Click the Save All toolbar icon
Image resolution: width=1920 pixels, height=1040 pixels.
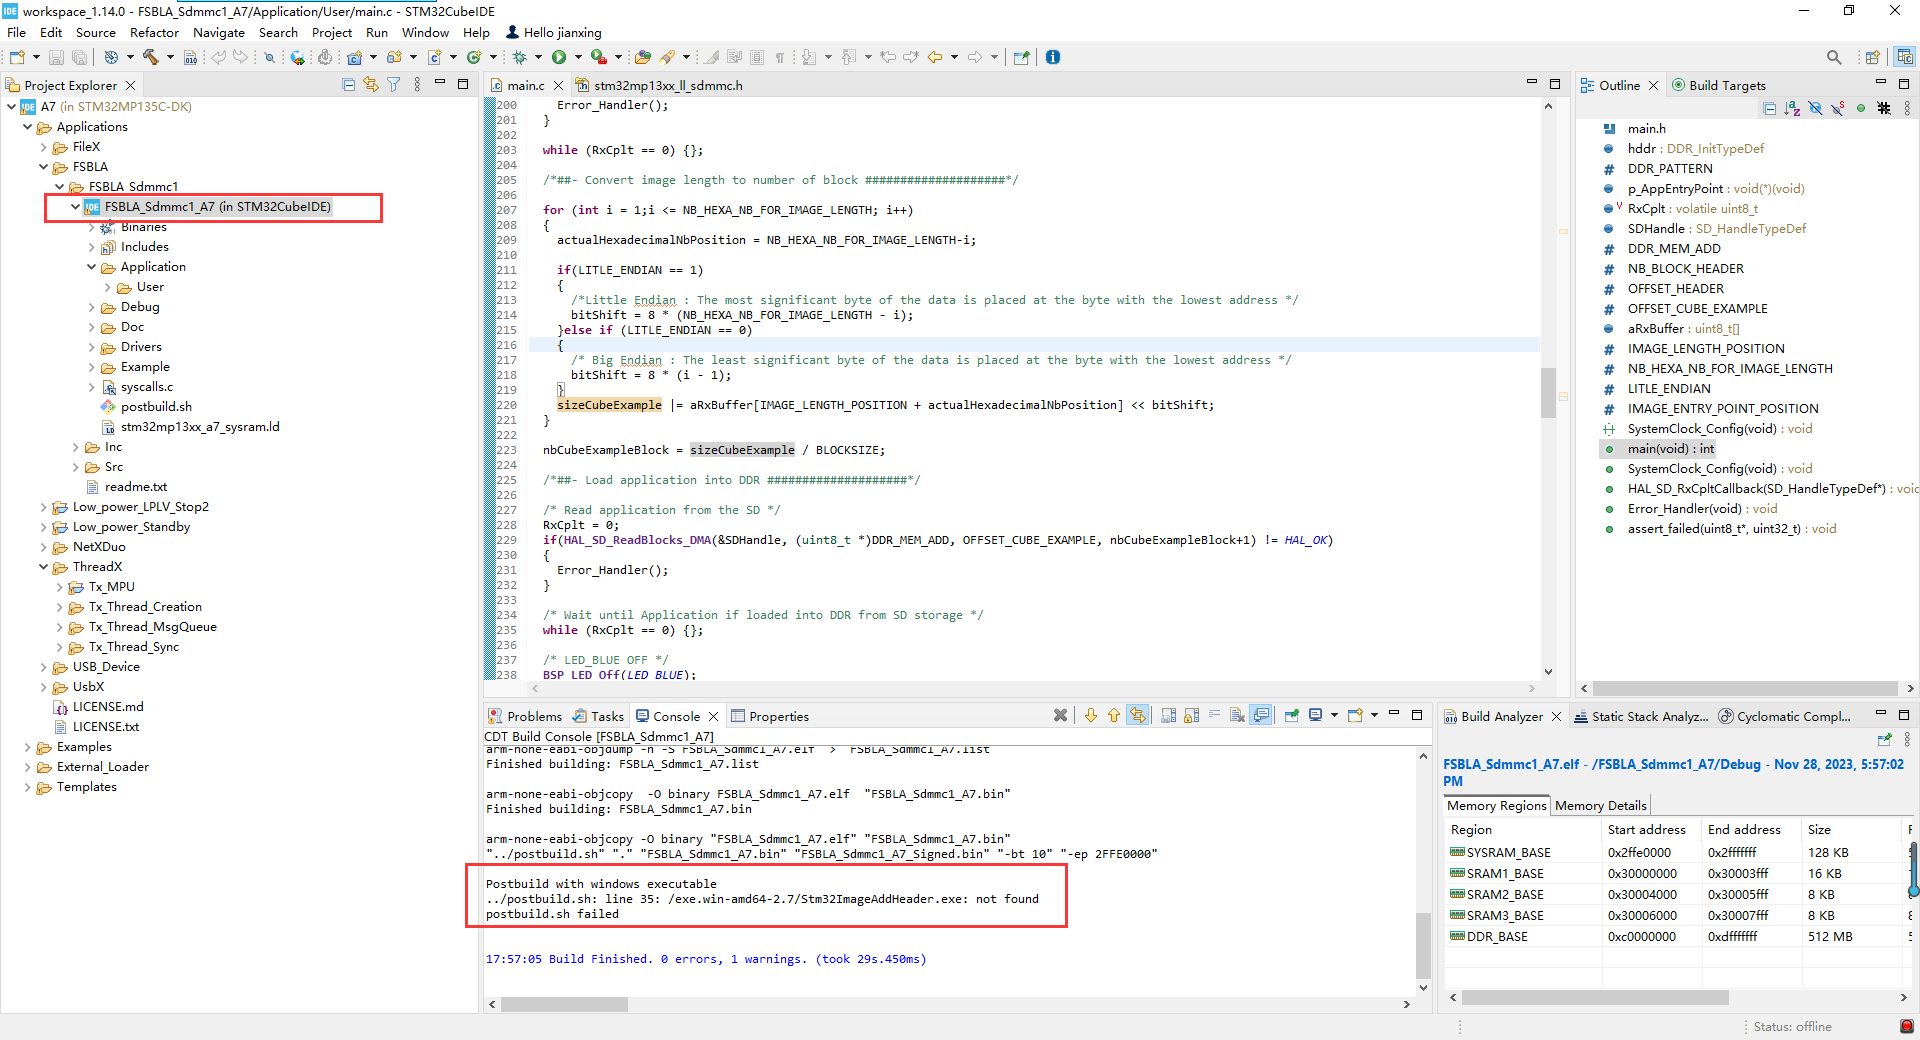[79, 57]
